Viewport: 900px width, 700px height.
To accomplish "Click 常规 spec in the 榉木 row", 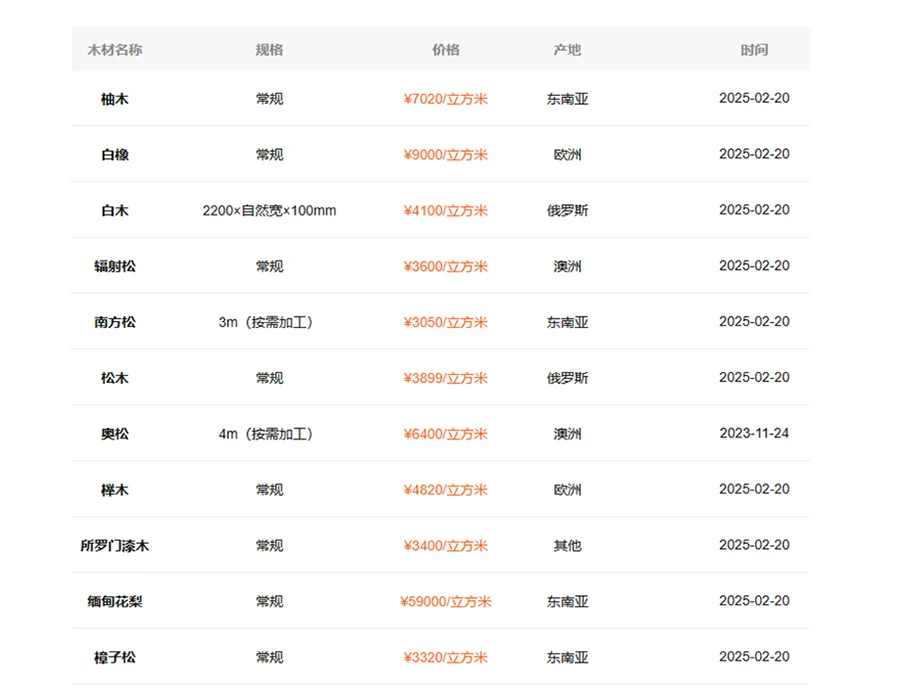I will [269, 489].
